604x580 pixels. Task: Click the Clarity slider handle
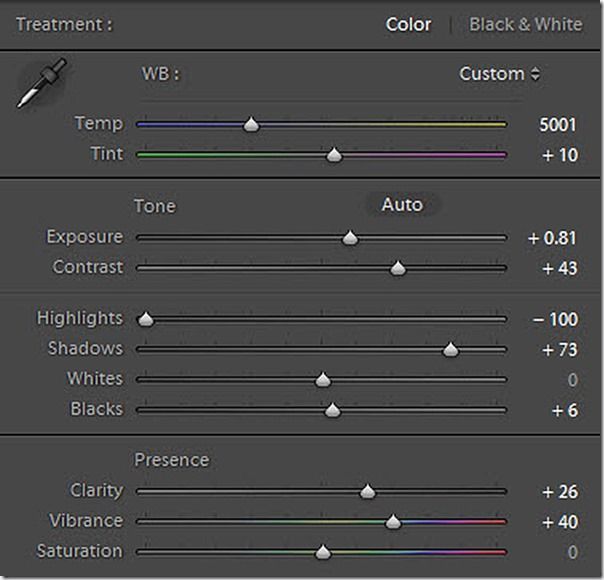[367, 491]
